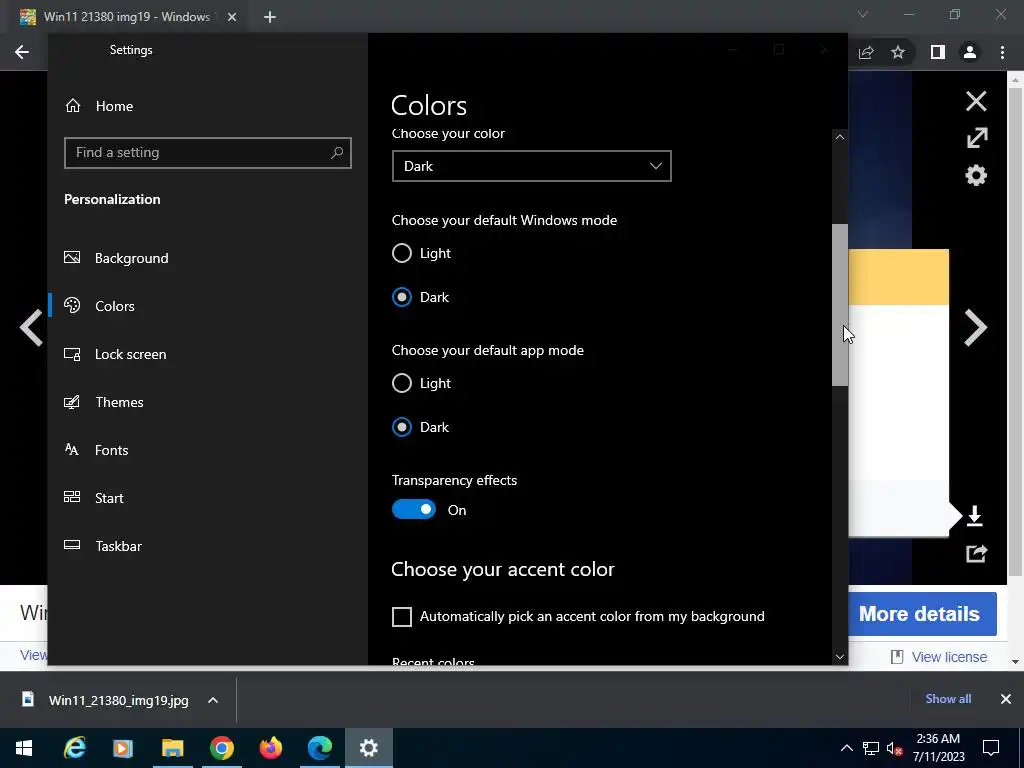
Task: Click muted volume tray icon
Action: pos(895,748)
